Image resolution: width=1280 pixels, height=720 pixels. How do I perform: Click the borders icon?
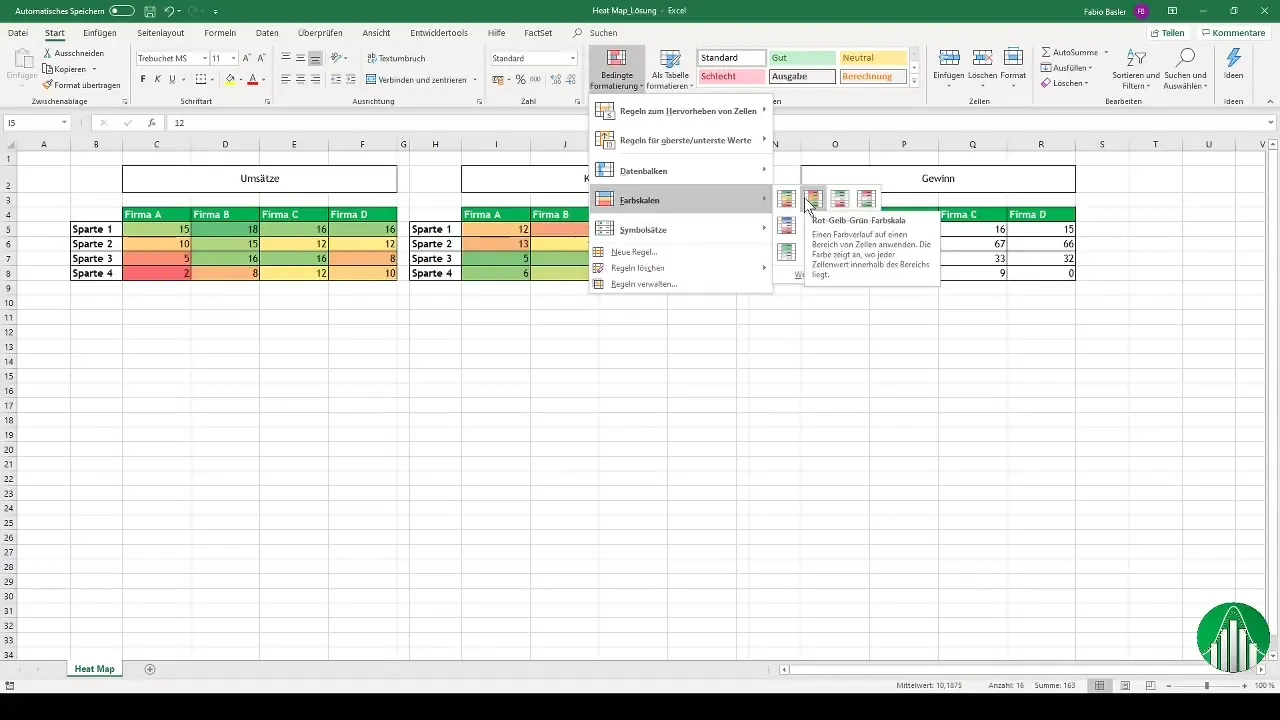click(201, 79)
